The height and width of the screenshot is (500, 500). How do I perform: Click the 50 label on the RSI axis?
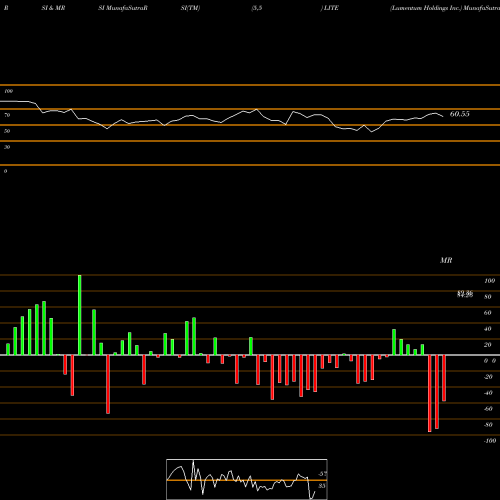pyautogui.click(x=7, y=131)
